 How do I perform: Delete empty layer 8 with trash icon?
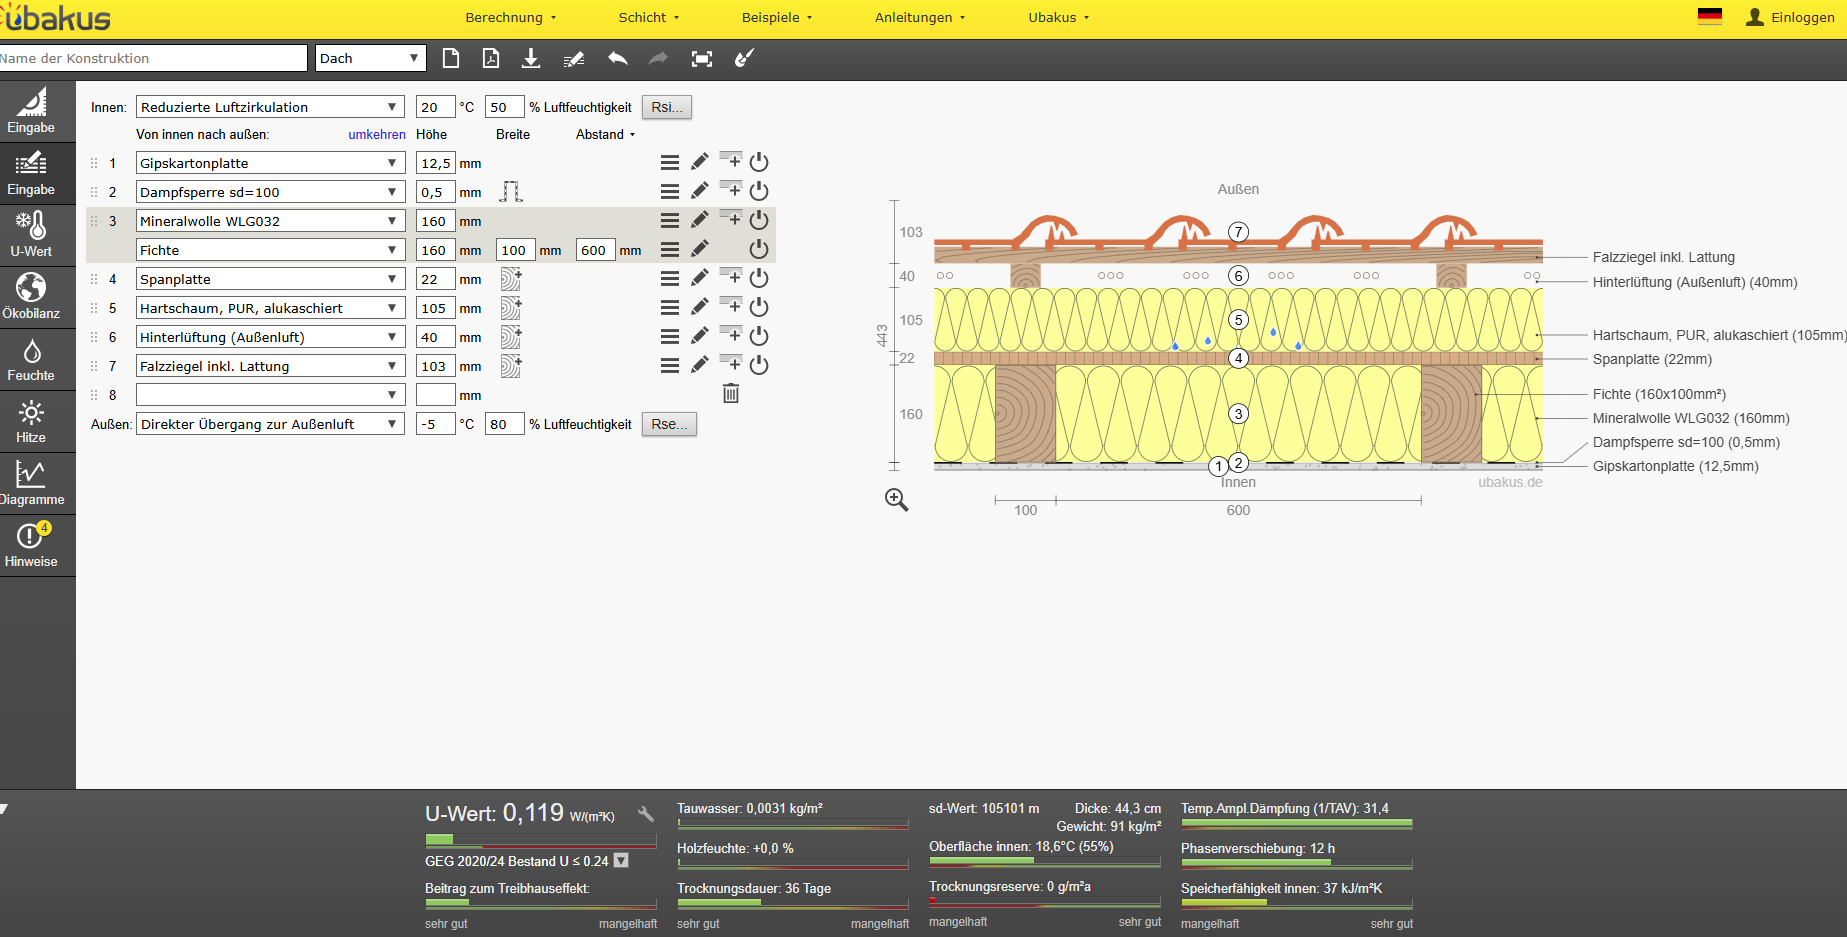(731, 394)
